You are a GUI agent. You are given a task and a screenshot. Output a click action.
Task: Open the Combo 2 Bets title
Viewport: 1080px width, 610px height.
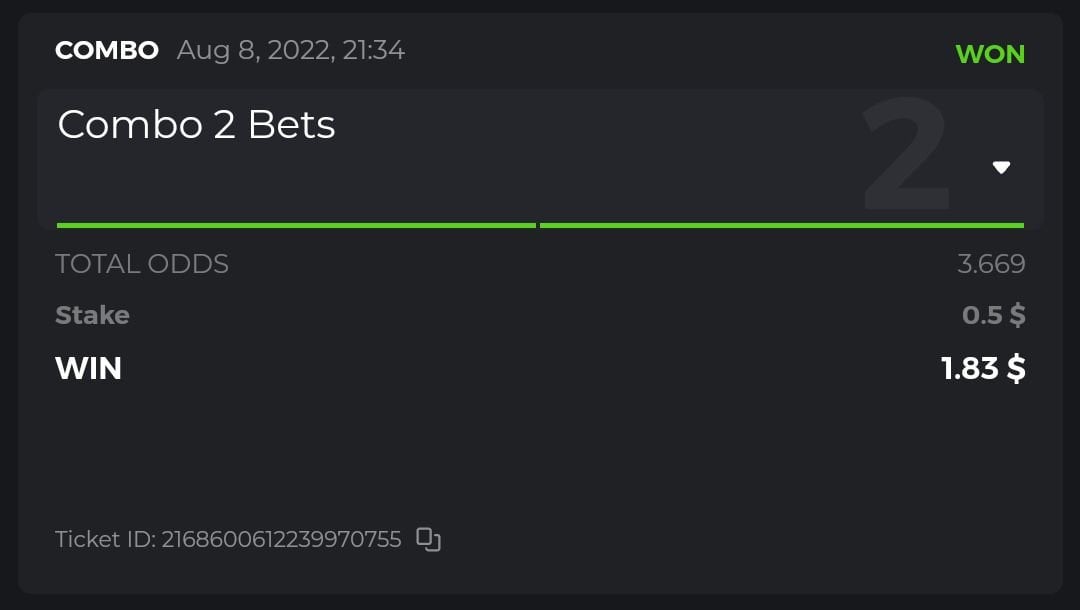click(196, 125)
